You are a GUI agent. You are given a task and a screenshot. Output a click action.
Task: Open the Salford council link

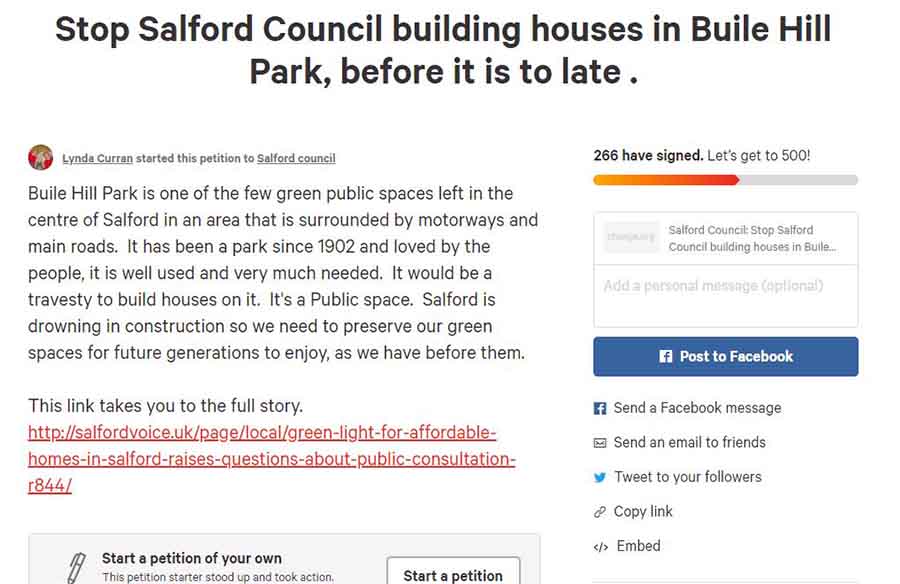pyautogui.click(x=296, y=158)
